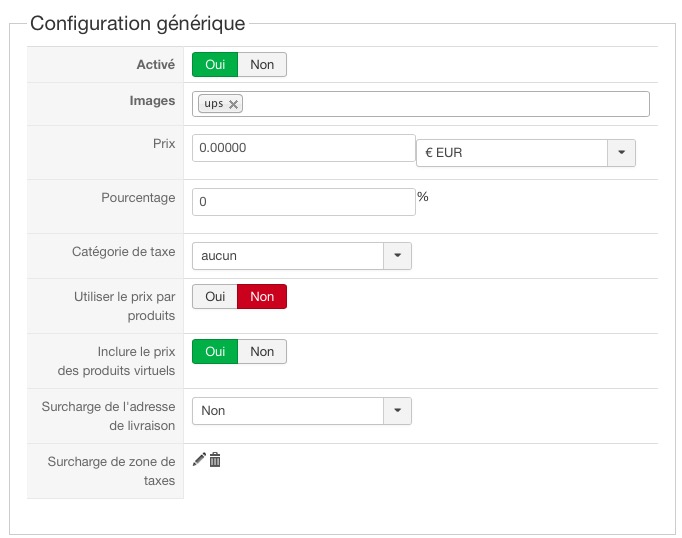Choose Oui for Inclure le prix des produits virtuels
Viewport: 682px width, 538px height.
coord(215,352)
